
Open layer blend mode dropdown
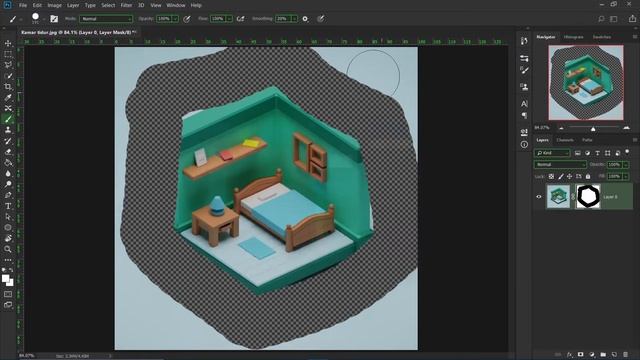point(560,164)
